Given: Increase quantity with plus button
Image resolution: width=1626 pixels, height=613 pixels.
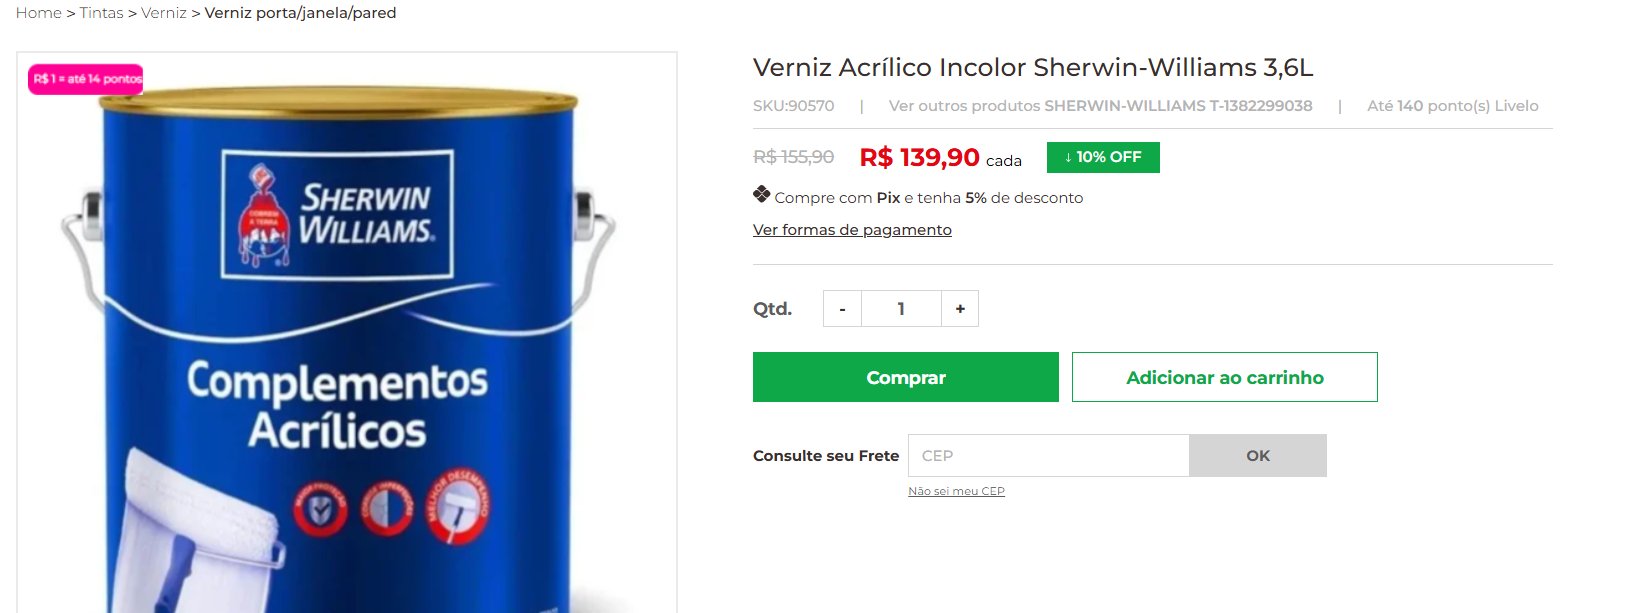Looking at the screenshot, I should tap(960, 309).
